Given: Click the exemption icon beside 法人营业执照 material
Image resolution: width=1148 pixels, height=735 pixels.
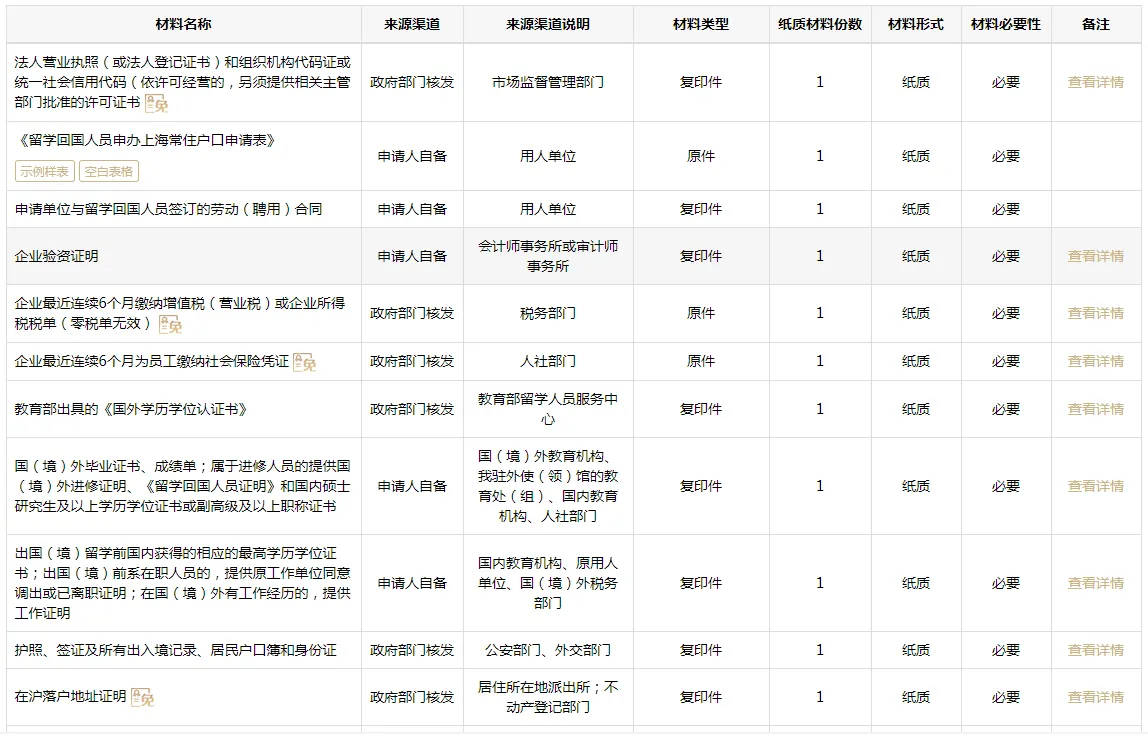Looking at the screenshot, I should point(157,104).
